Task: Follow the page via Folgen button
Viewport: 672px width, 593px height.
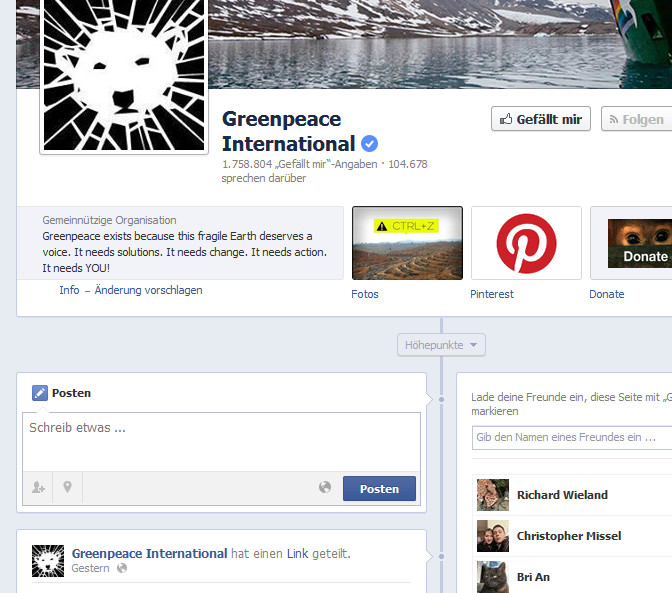Action: pyautogui.click(x=636, y=119)
